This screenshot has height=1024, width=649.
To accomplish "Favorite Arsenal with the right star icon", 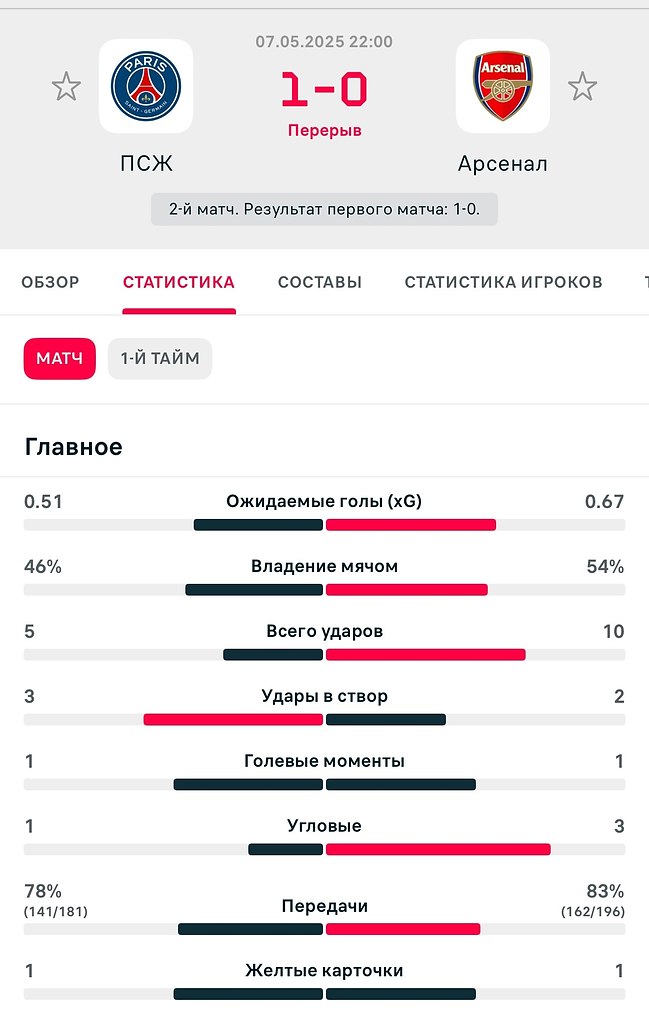I will point(582,87).
